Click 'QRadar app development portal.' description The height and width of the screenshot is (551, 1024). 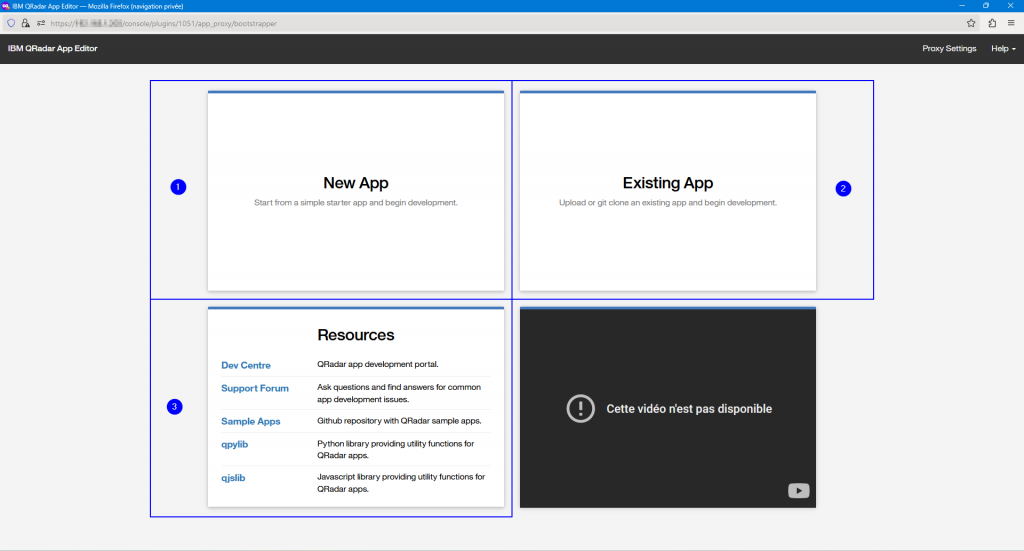(377, 364)
